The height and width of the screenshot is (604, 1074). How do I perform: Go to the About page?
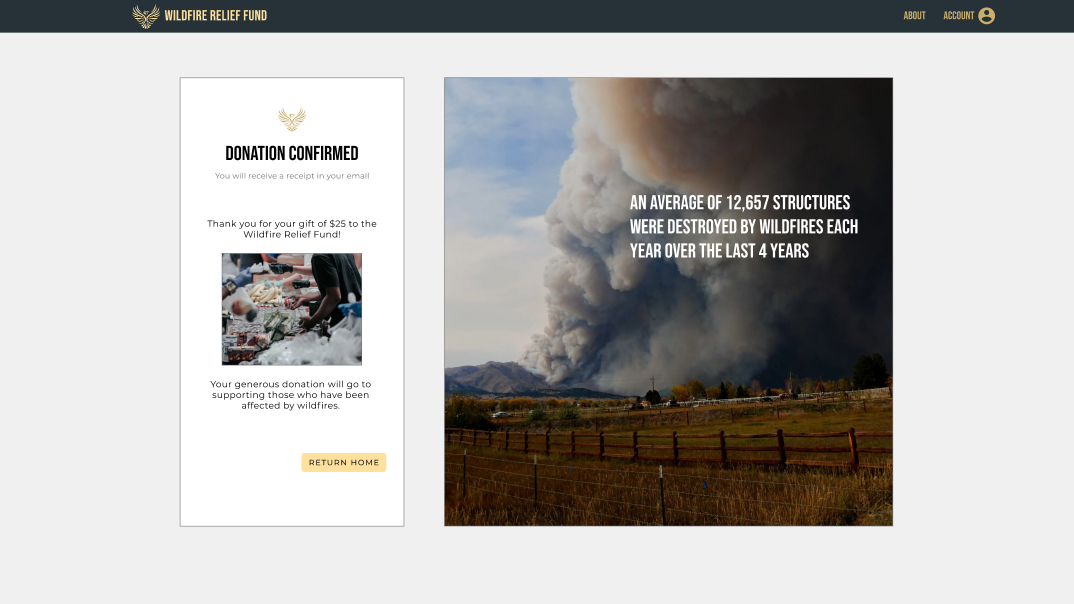[x=914, y=16]
